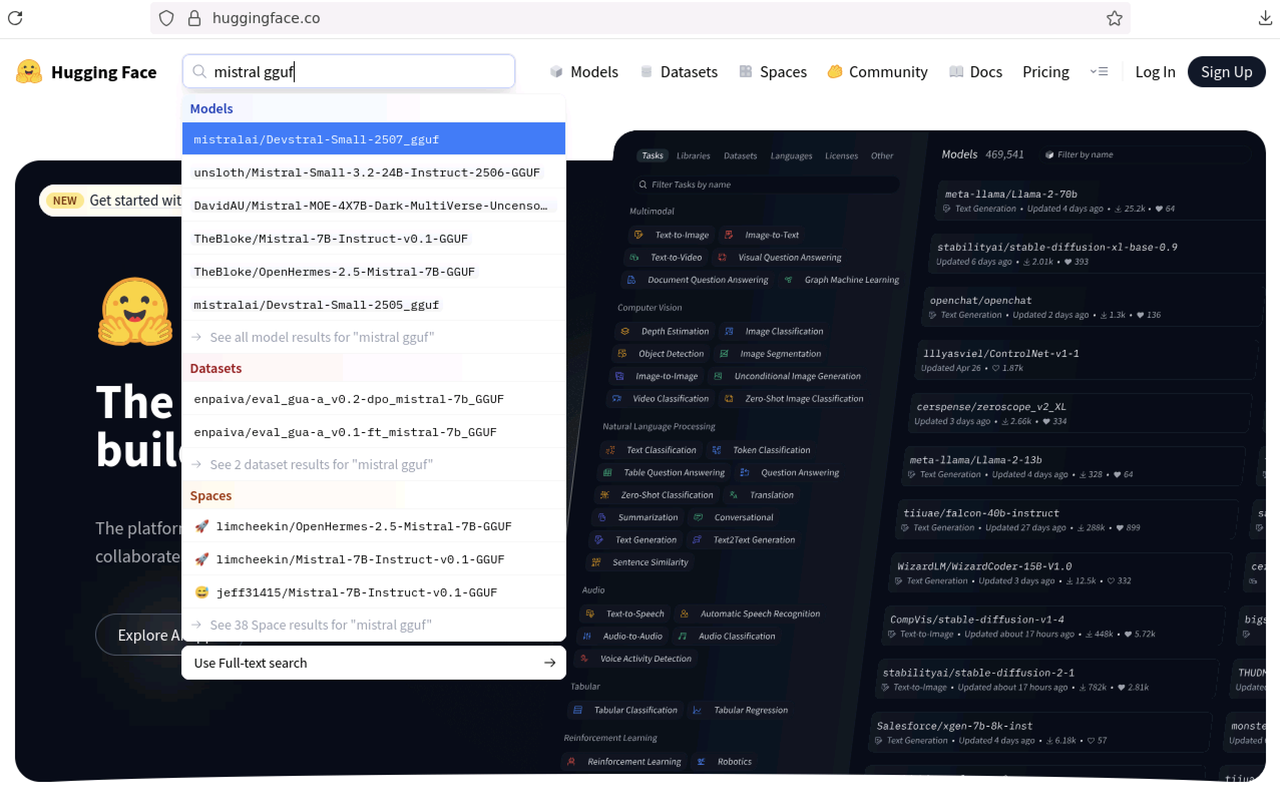Click Reinforcement Learning task icon

click(x=571, y=762)
